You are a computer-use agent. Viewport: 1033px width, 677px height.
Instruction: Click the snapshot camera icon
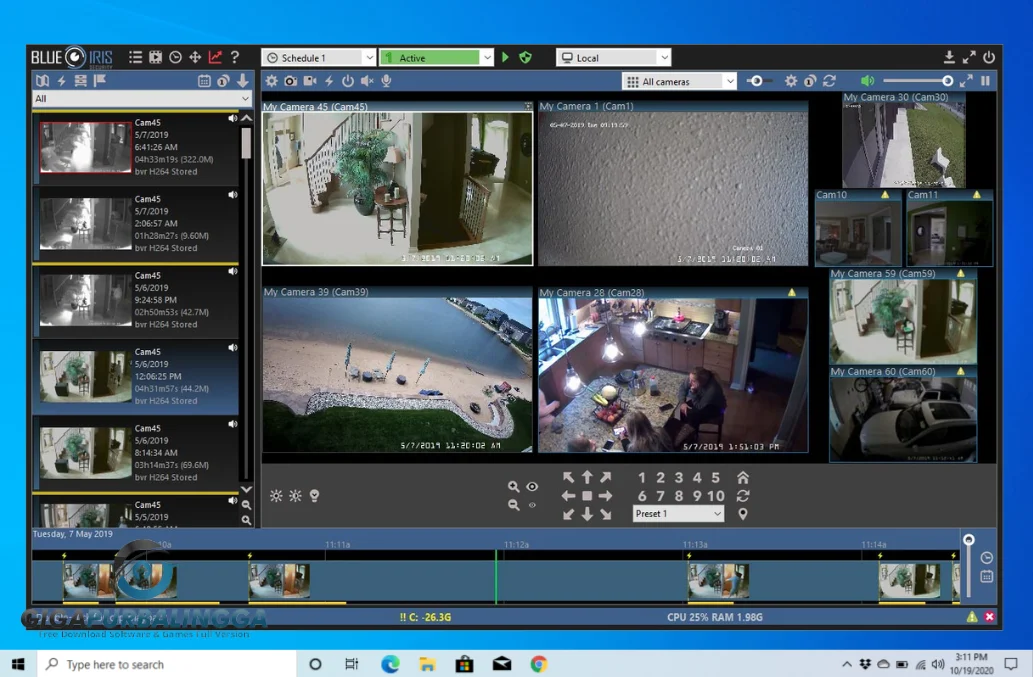[290, 81]
